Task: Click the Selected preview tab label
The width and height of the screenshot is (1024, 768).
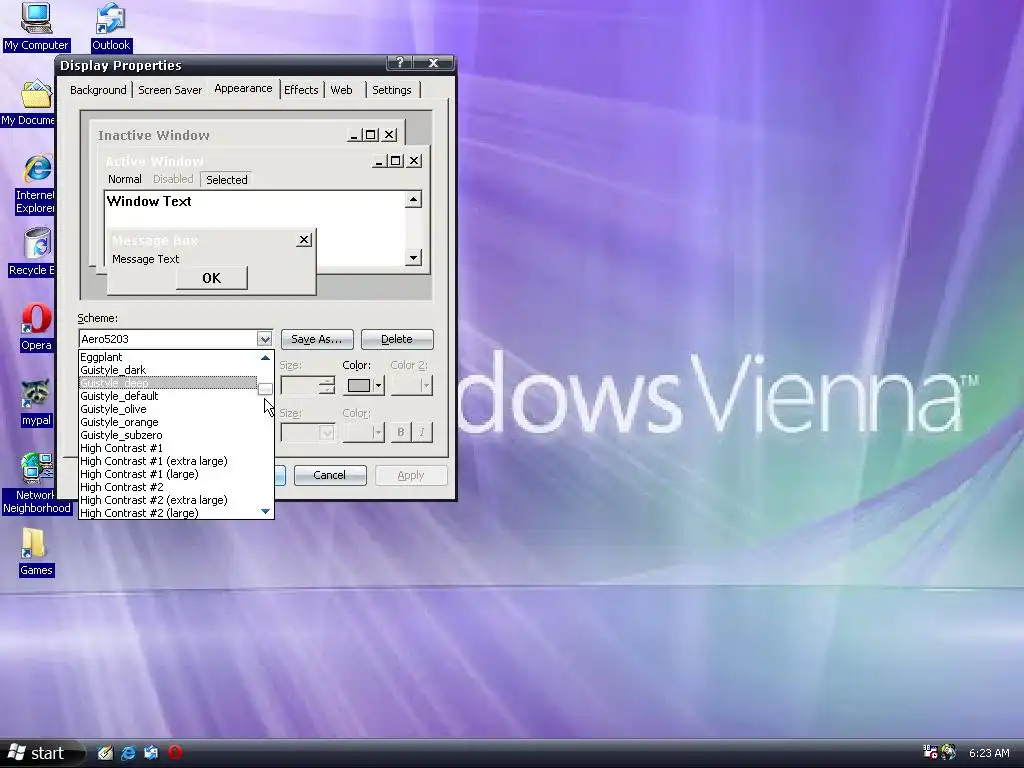Action: click(227, 180)
